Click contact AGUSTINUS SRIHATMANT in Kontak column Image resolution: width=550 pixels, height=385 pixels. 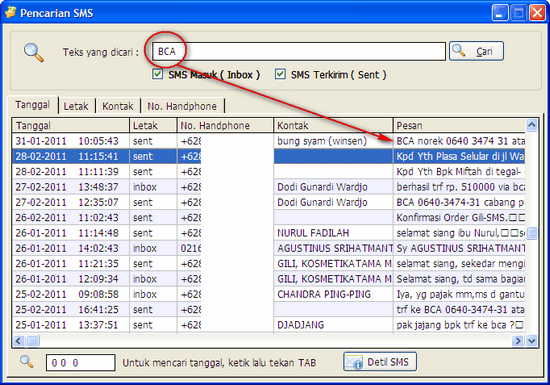click(x=334, y=248)
